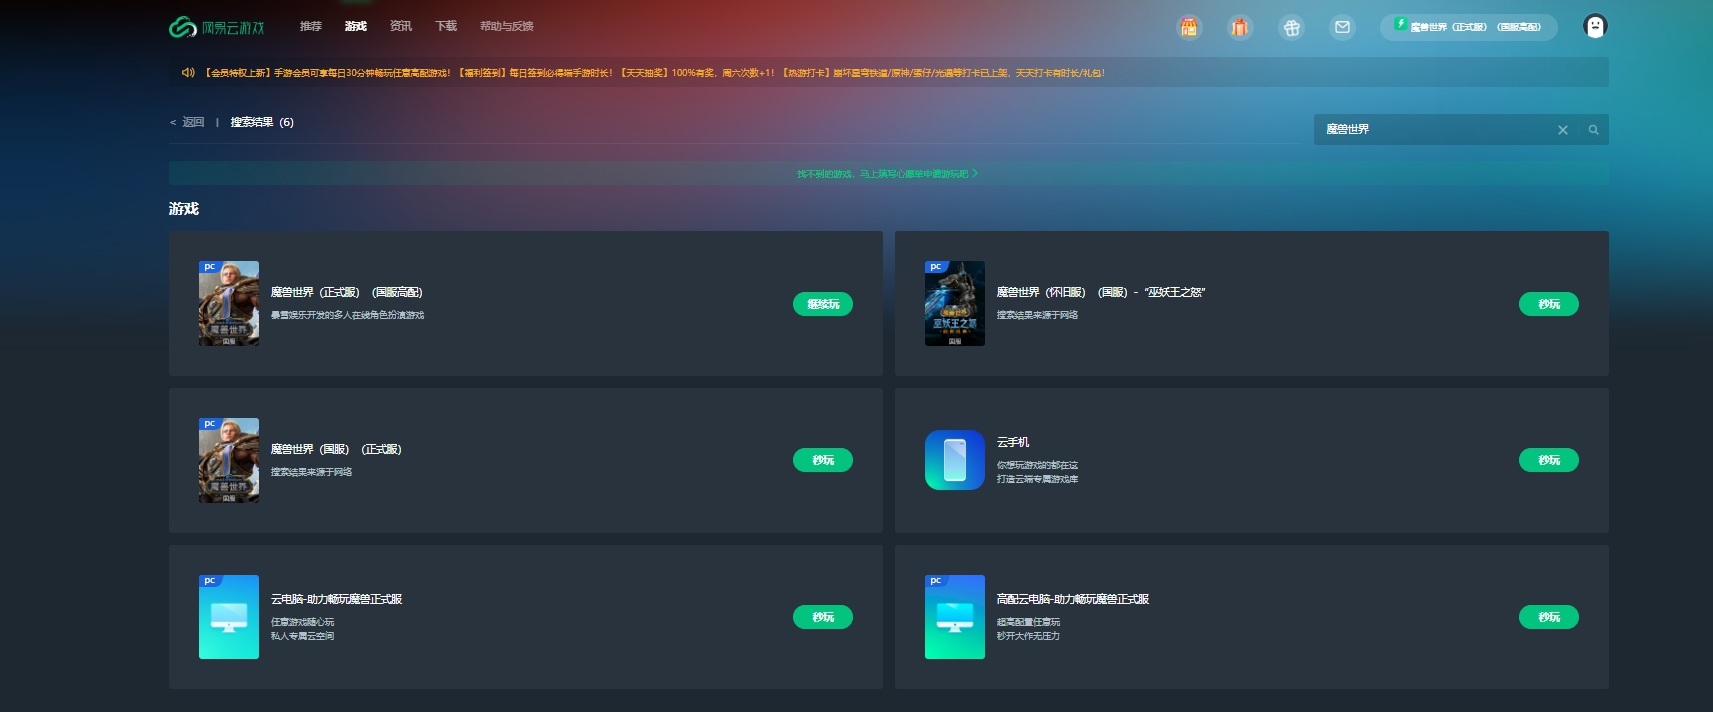This screenshot has height=712, width=1713.
Task: Switch to the 推荐 tab
Action: (311, 26)
